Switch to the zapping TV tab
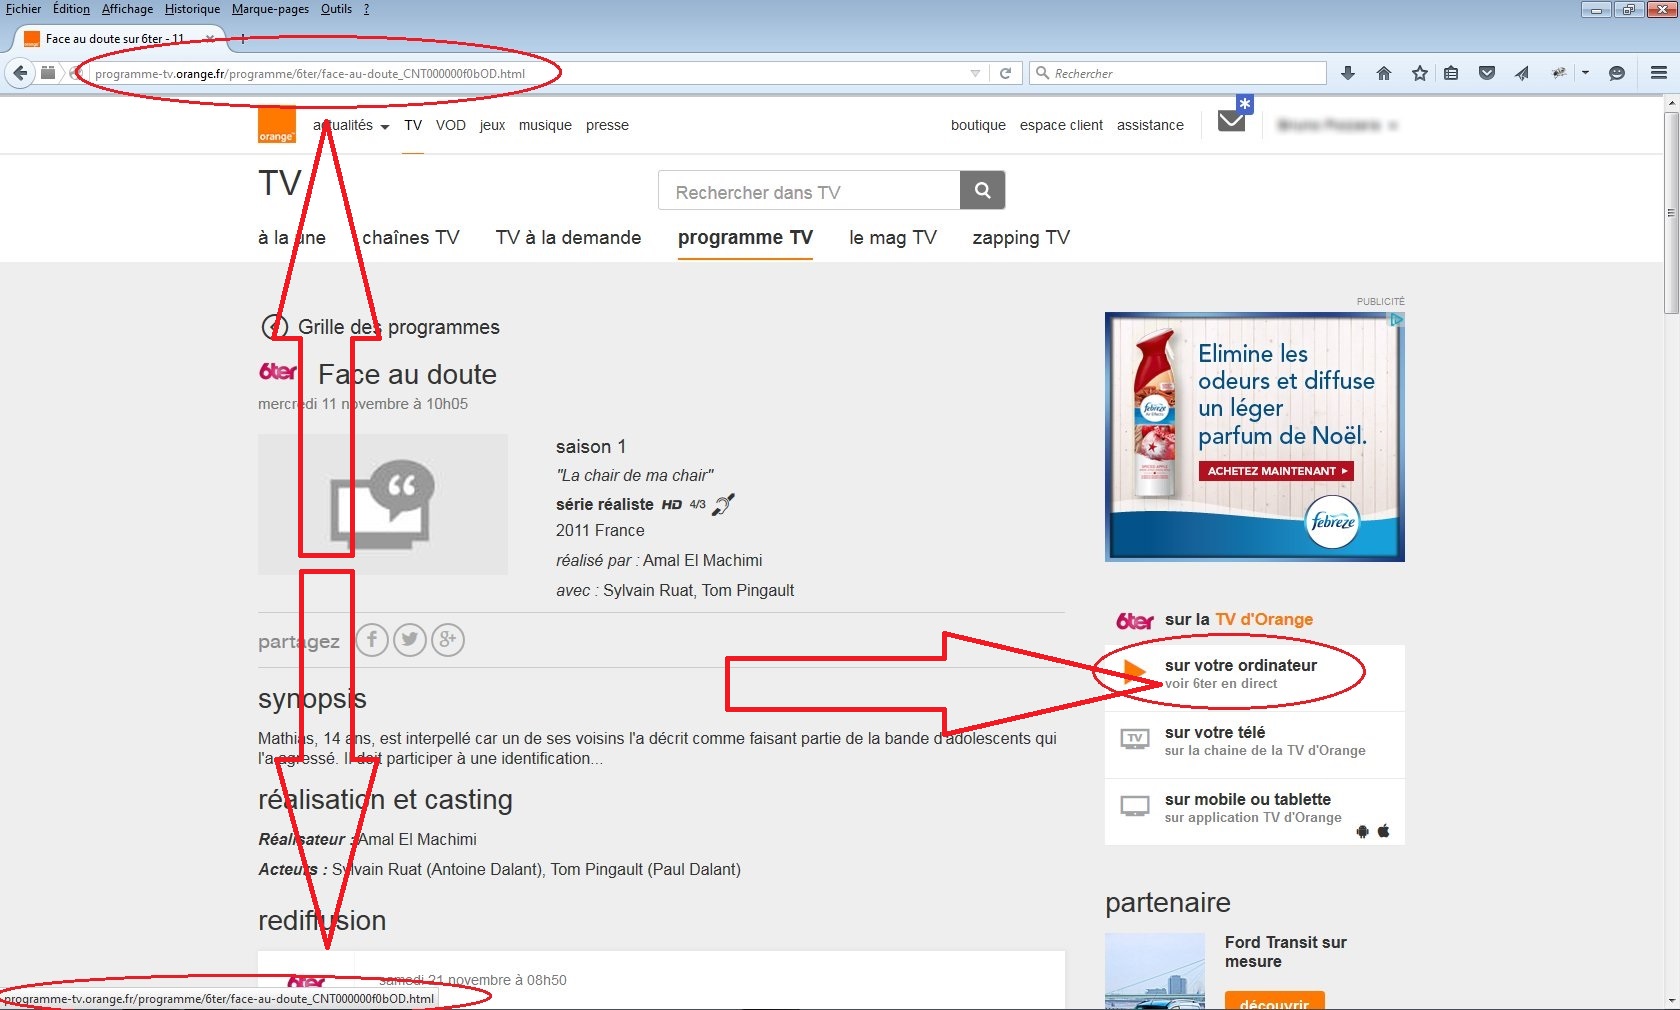1680x1010 pixels. point(1020,238)
